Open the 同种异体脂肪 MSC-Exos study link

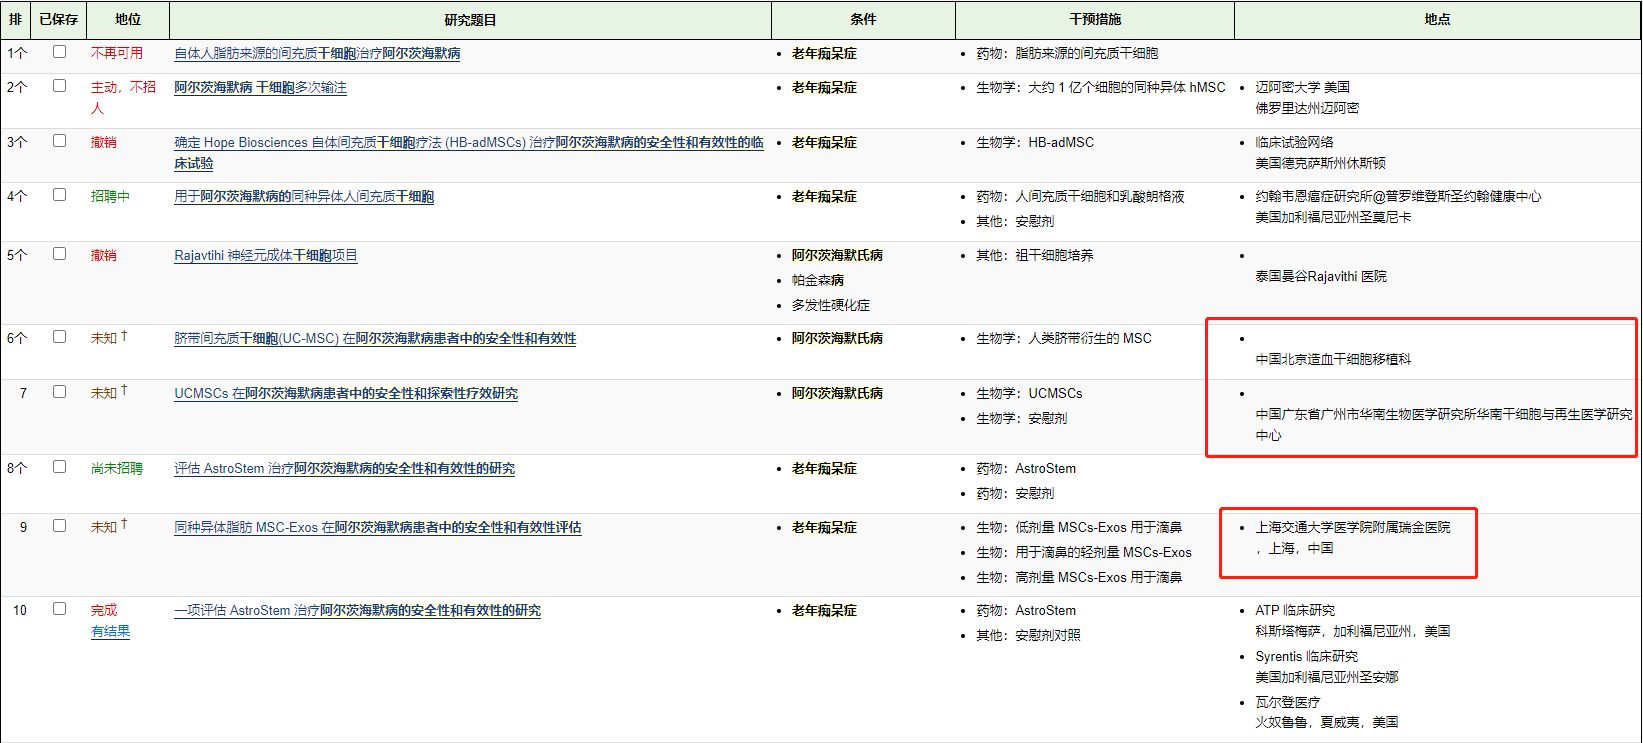[x=377, y=528]
